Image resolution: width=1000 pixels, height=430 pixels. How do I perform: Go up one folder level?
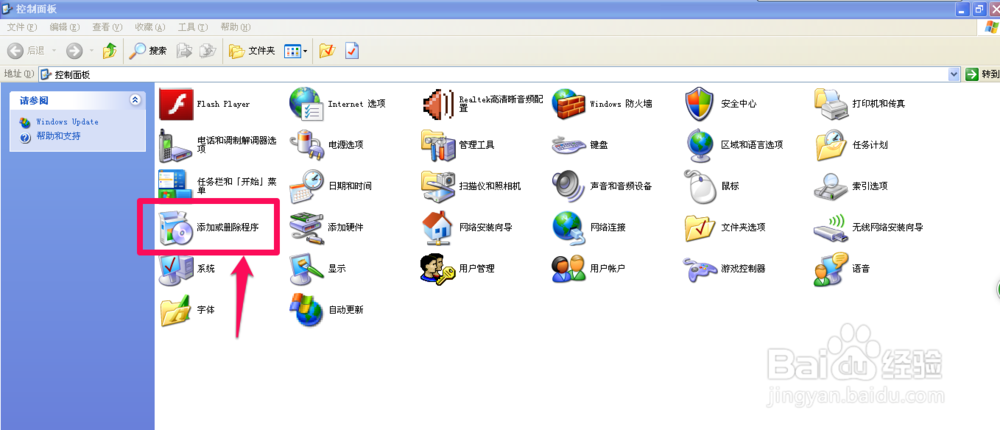(x=110, y=51)
